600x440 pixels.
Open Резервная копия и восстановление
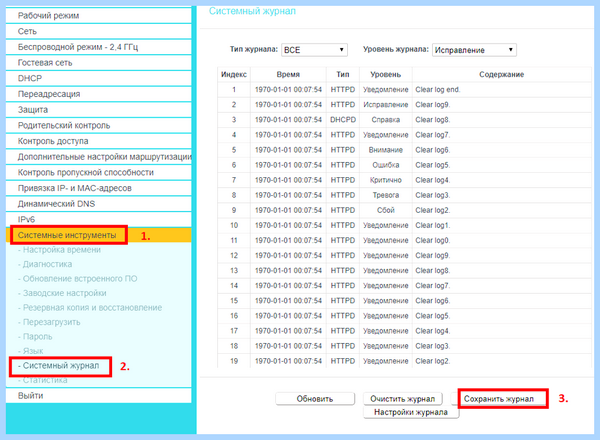point(92,308)
